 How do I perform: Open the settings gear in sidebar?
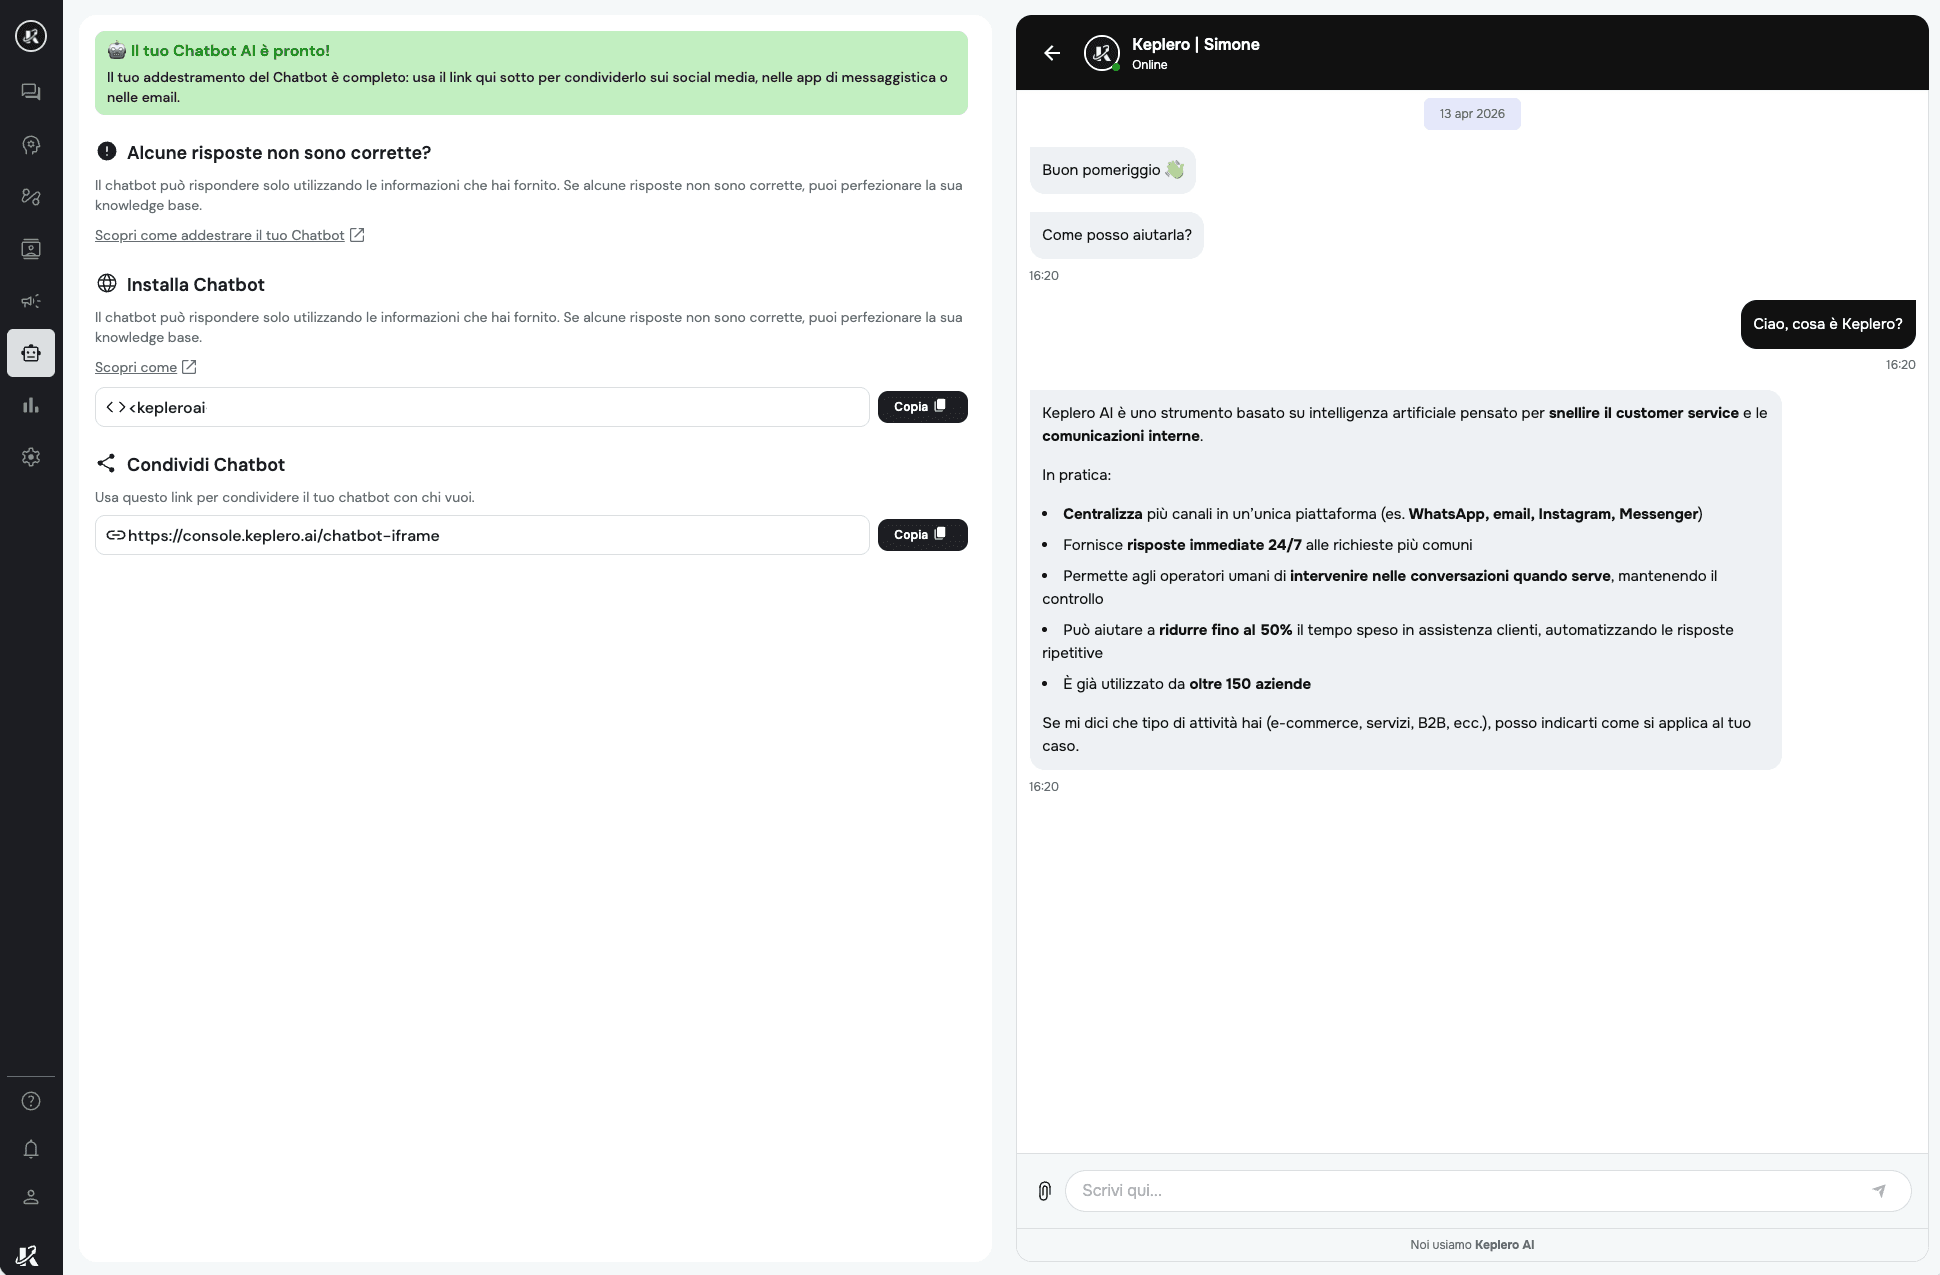coord(31,457)
